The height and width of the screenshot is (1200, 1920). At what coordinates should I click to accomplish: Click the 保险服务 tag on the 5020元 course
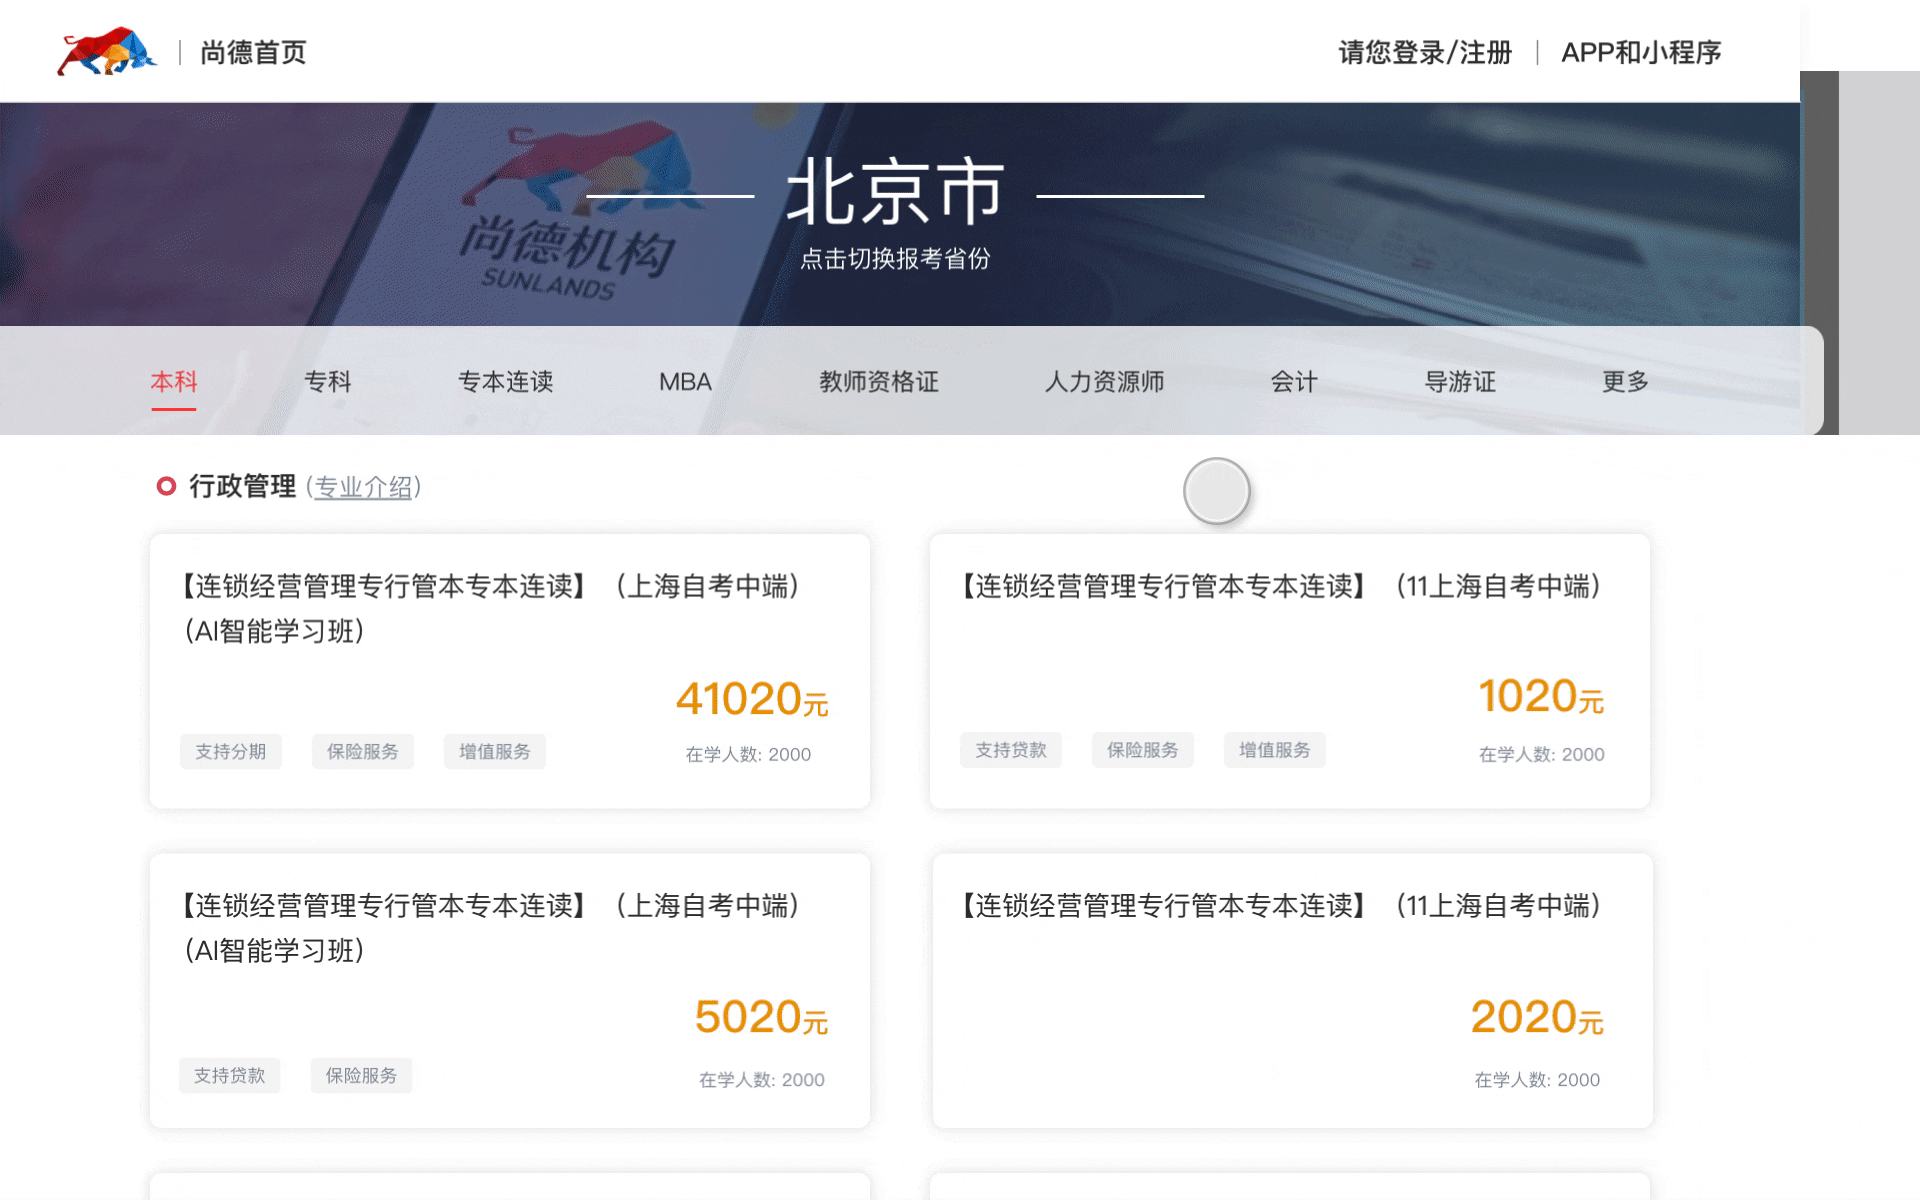point(361,1075)
